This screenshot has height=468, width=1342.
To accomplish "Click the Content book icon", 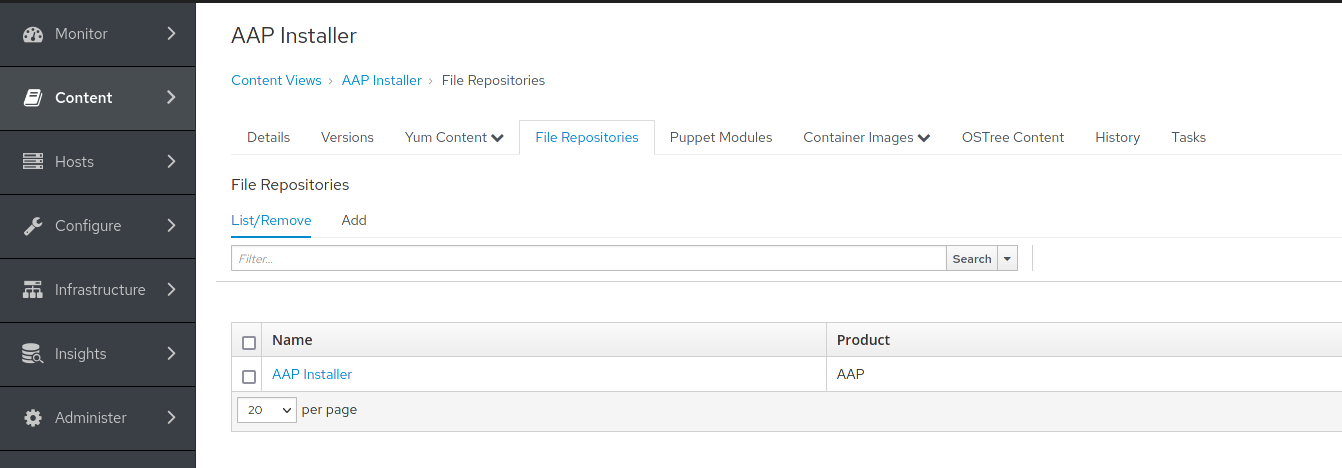I will pyautogui.click(x=33, y=98).
